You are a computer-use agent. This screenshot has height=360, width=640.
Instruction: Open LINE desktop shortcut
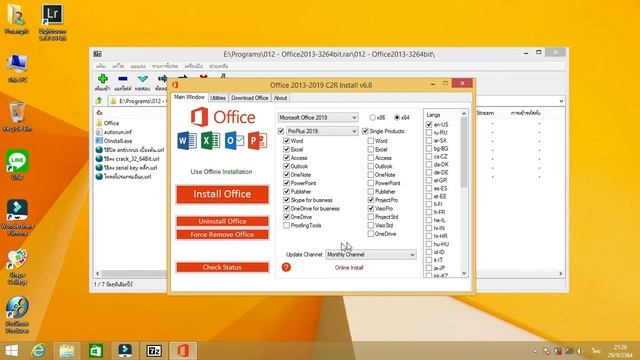17,165
